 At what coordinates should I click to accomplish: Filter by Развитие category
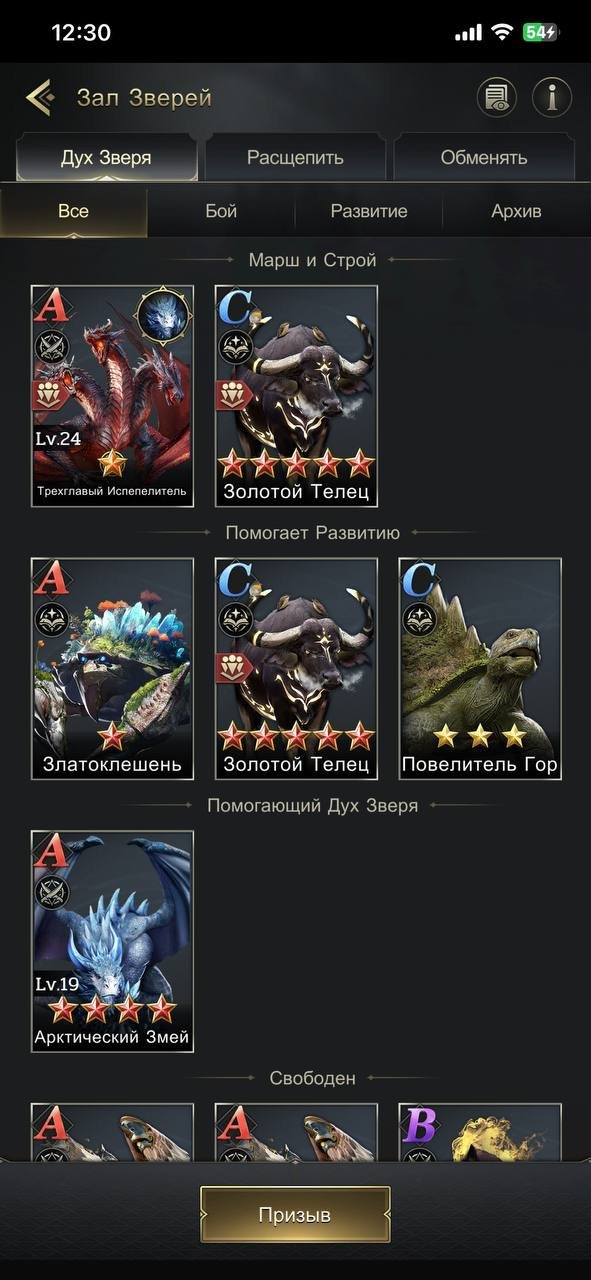pyautogui.click(x=369, y=211)
